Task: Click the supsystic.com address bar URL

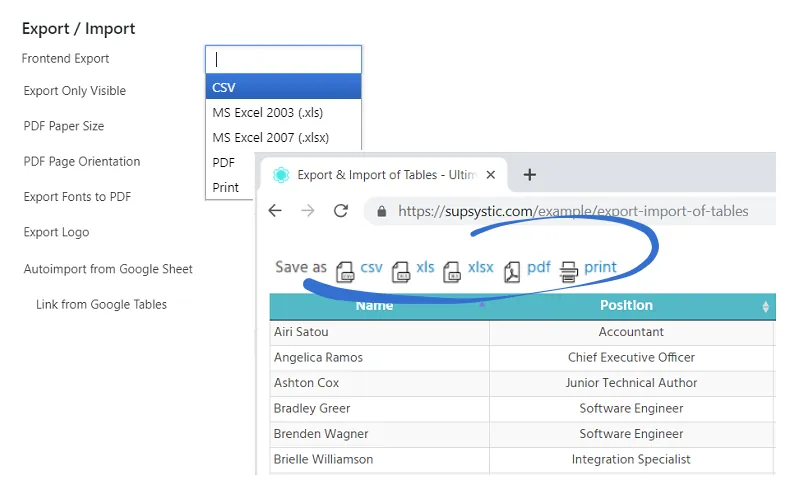Action: click(x=573, y=211)
